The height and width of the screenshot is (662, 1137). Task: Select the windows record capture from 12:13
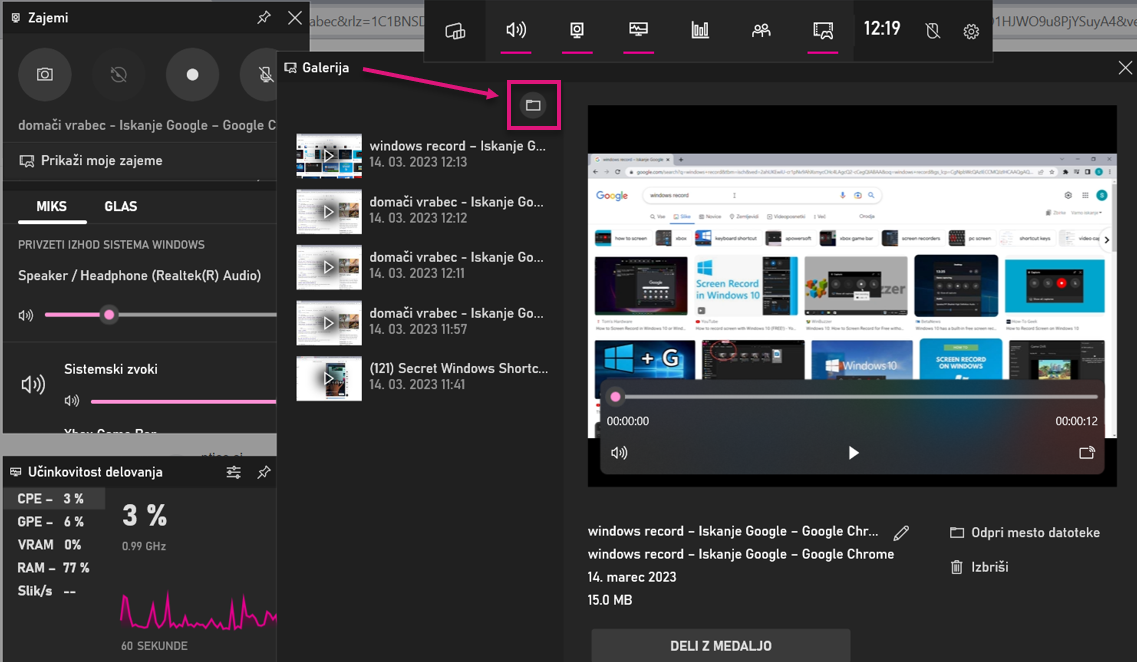tap(422, 154)
